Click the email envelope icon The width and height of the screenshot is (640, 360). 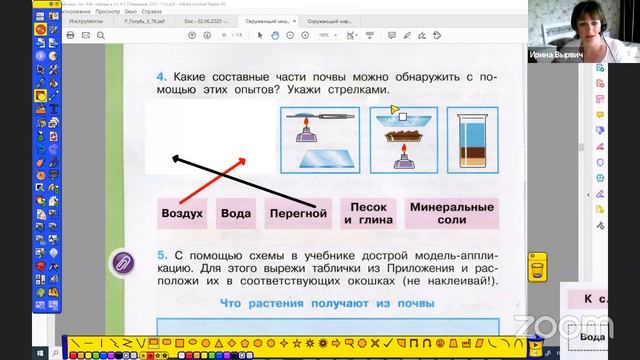tap(86, 36)
